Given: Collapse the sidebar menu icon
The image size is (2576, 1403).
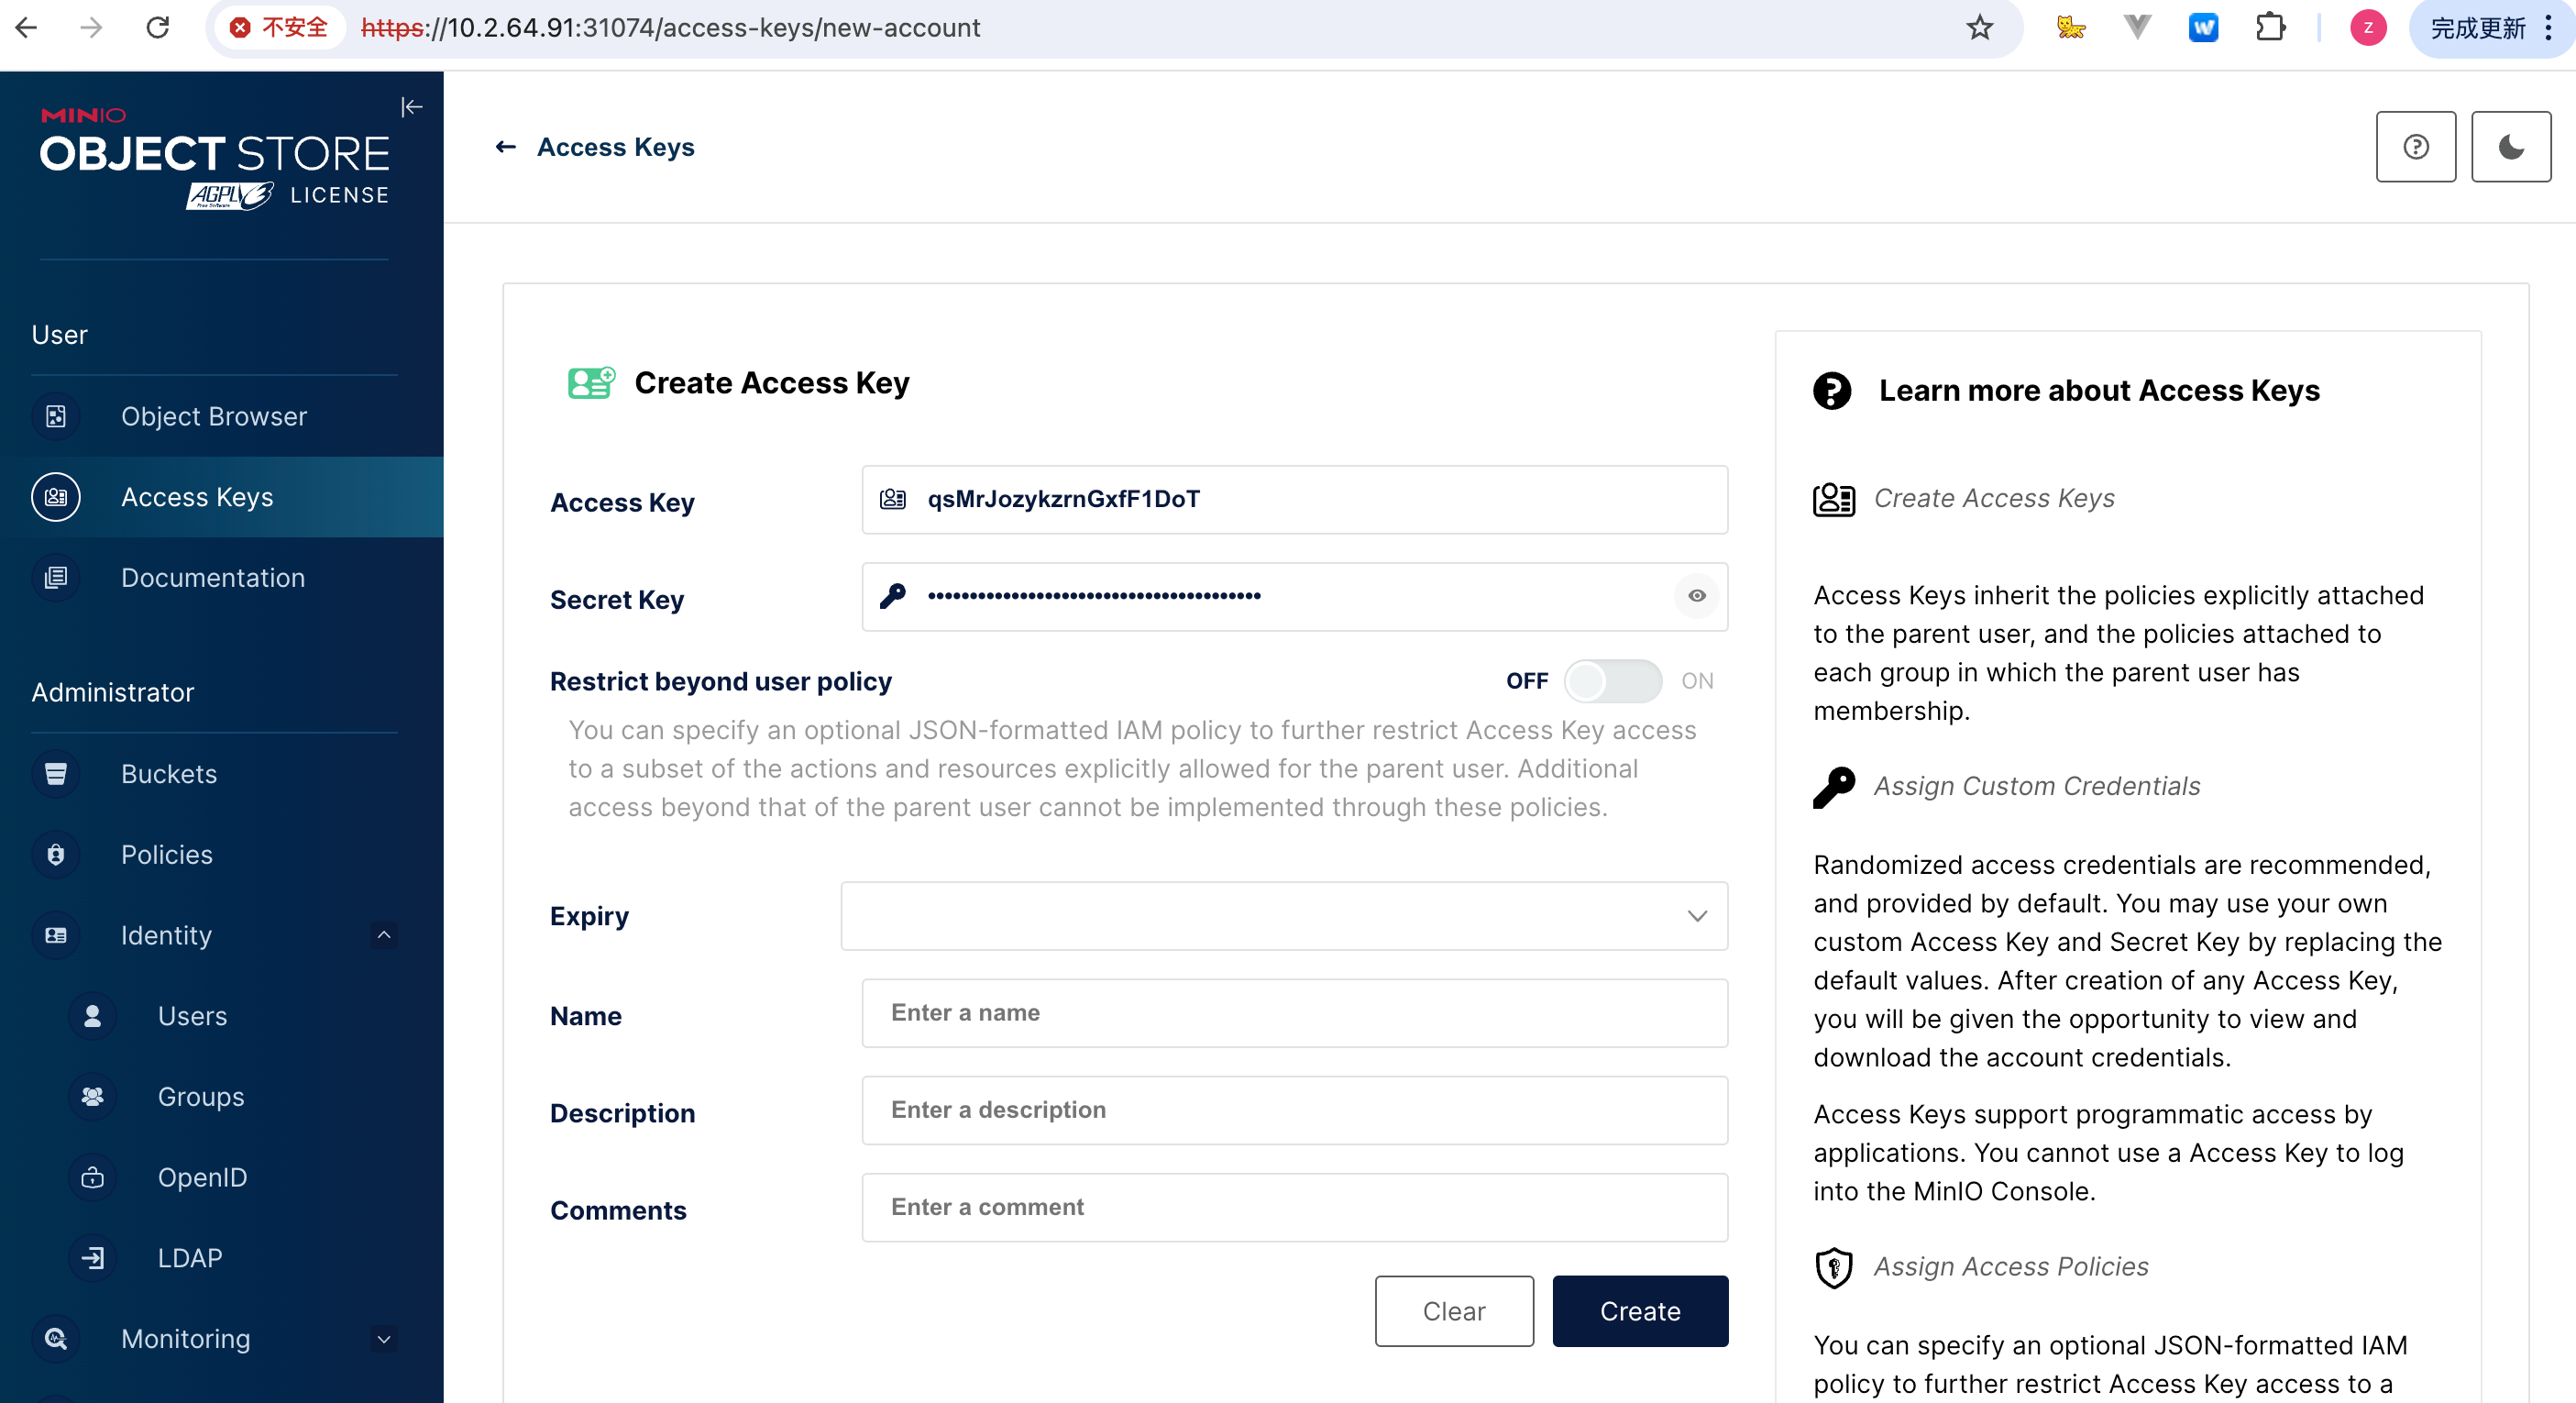Looking at the screenshot, I should point(411,107).
